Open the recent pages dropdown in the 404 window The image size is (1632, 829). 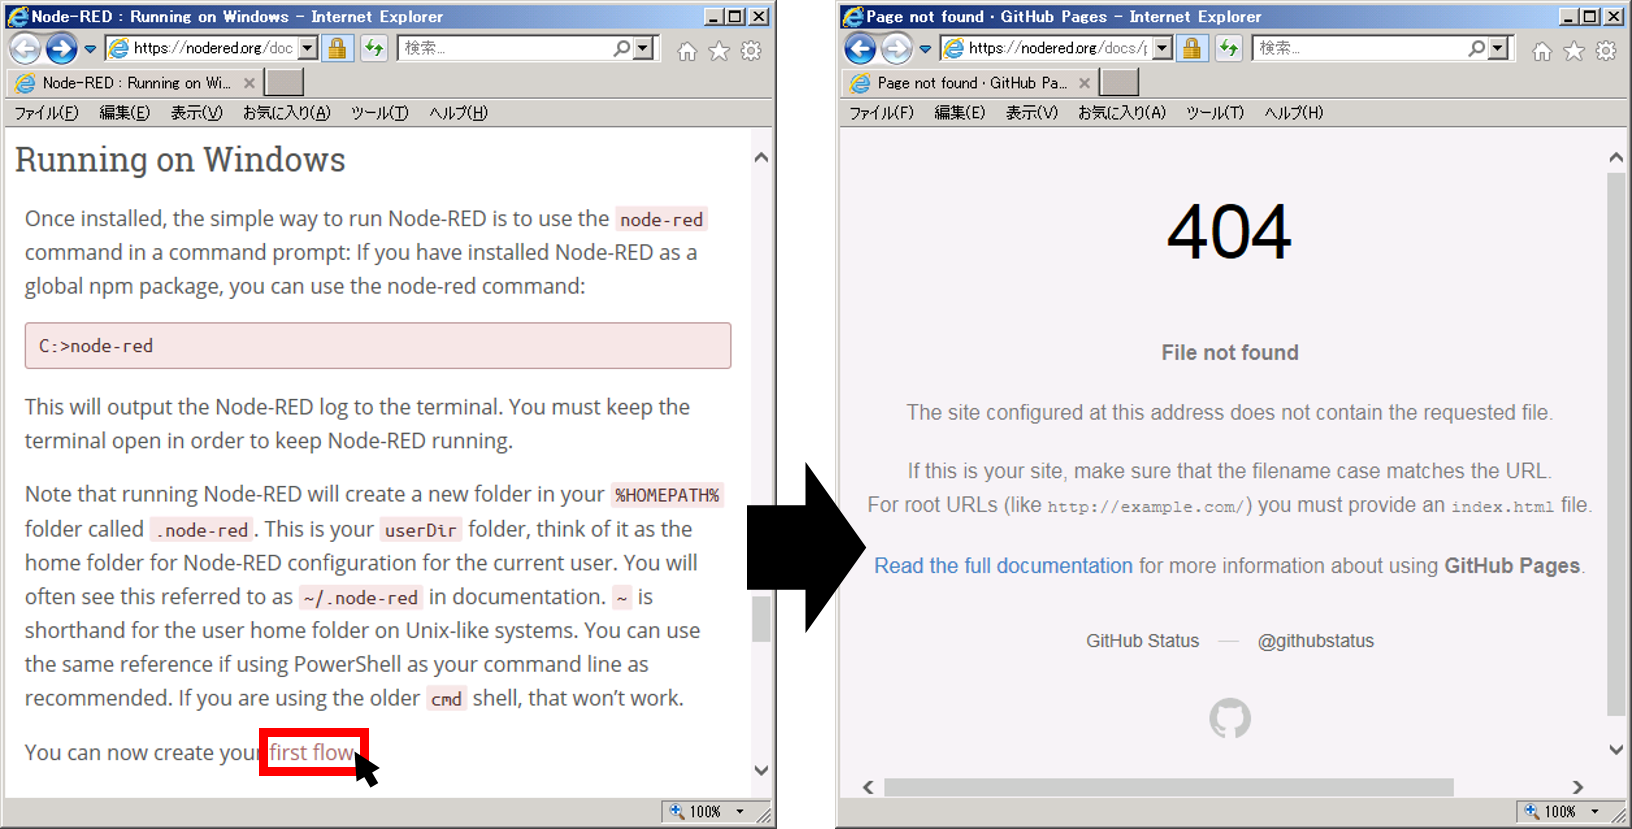pyautogui.click(x=925, y=49)
